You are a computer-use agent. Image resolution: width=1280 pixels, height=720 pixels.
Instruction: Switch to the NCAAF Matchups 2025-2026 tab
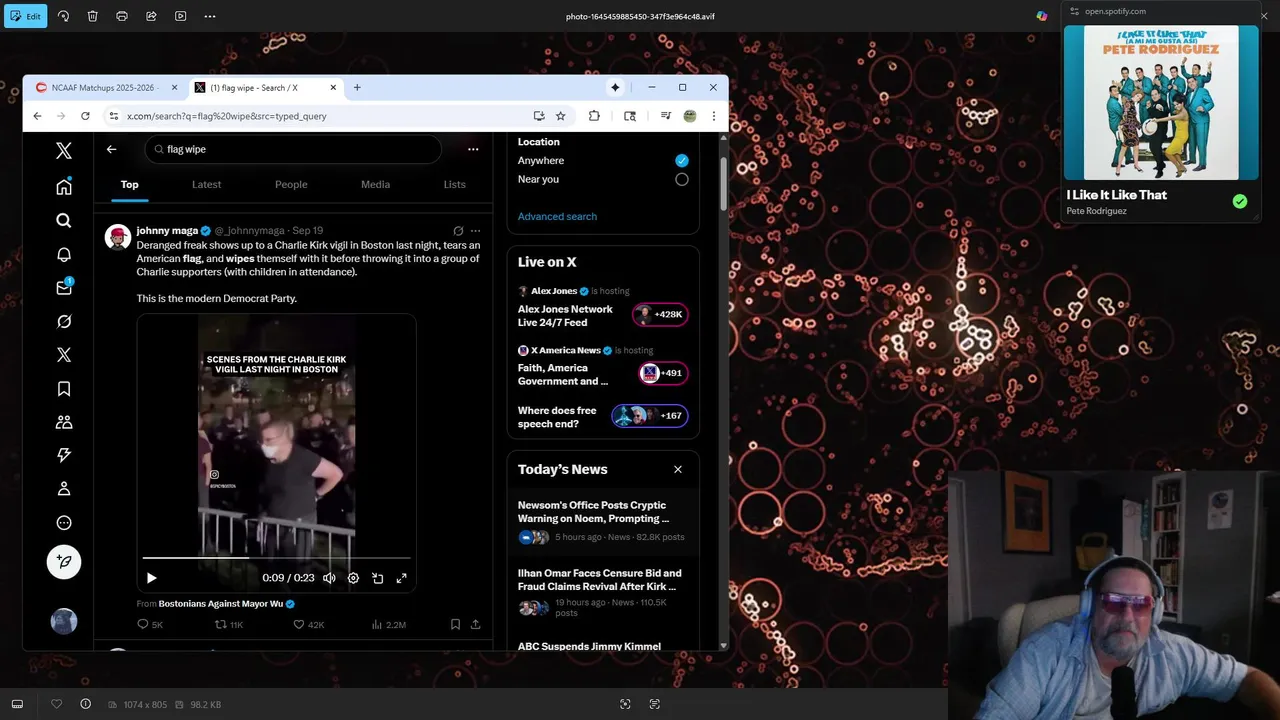(105, 88)
